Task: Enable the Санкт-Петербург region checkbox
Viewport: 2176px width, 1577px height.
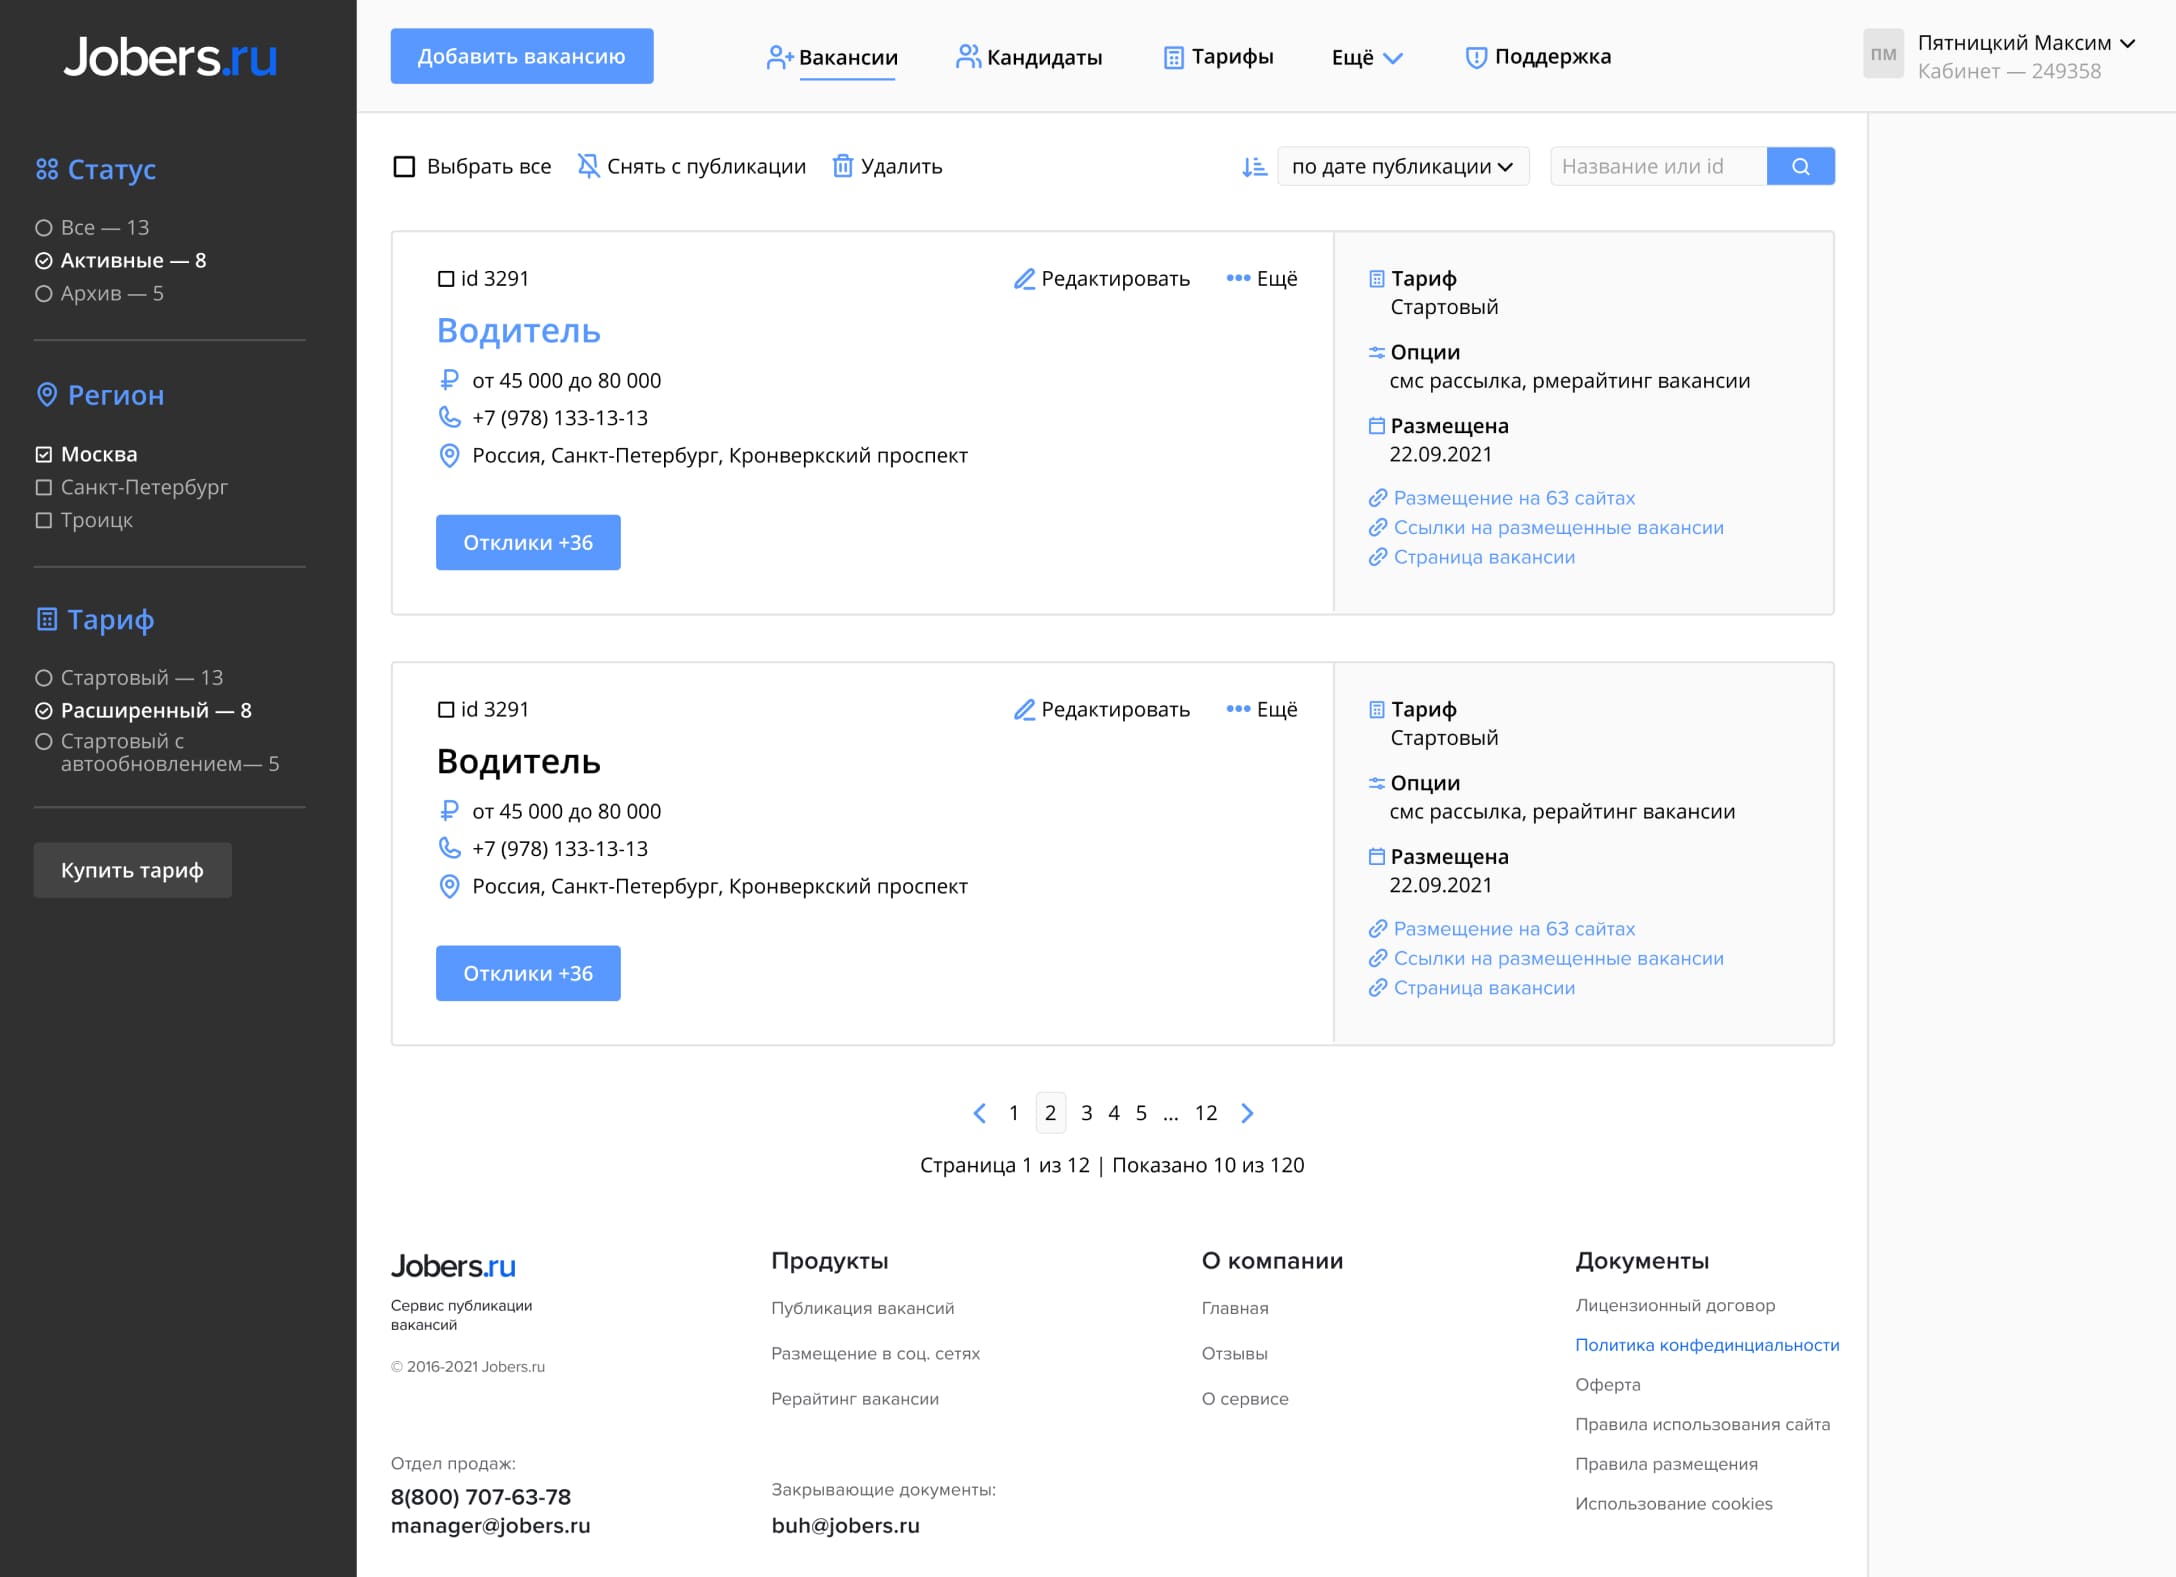Action: [42, 487]
